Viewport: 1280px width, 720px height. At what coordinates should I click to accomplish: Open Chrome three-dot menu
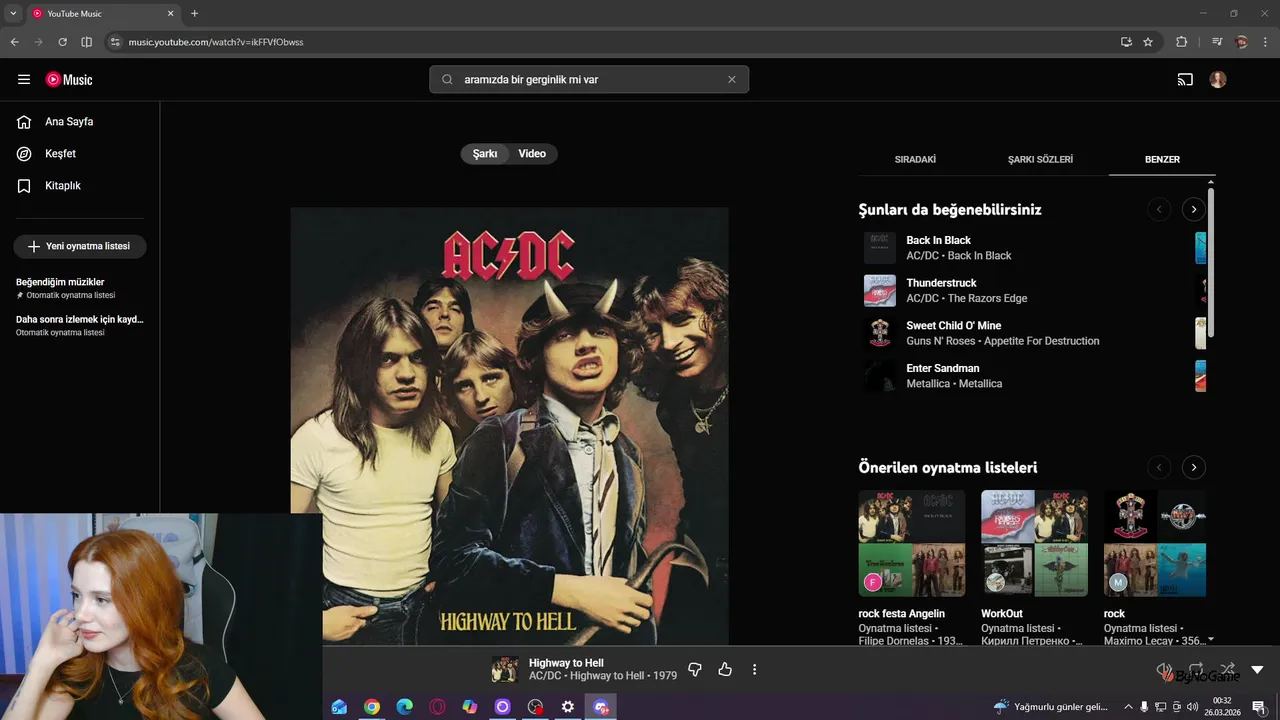[x=1266, y=42]
